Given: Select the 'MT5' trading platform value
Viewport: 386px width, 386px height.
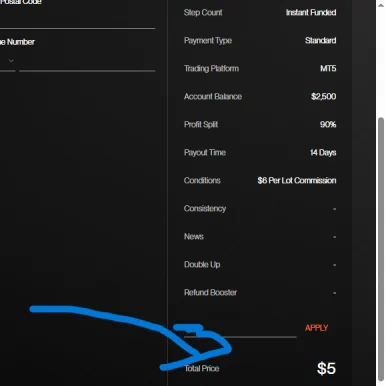Looking at the screenshot, I should (x=328, y=69).
